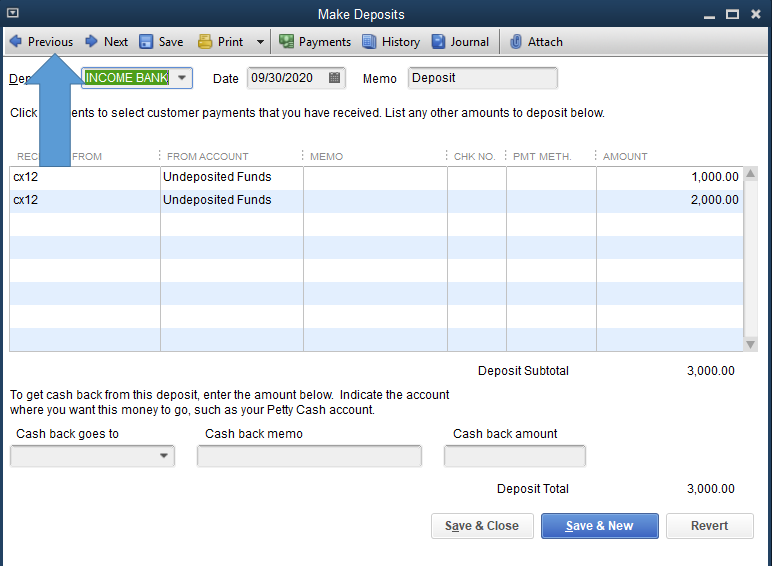Click the 1,000.00 amount cell
This screenshot has height=566, width=772.
click(670, 177)
